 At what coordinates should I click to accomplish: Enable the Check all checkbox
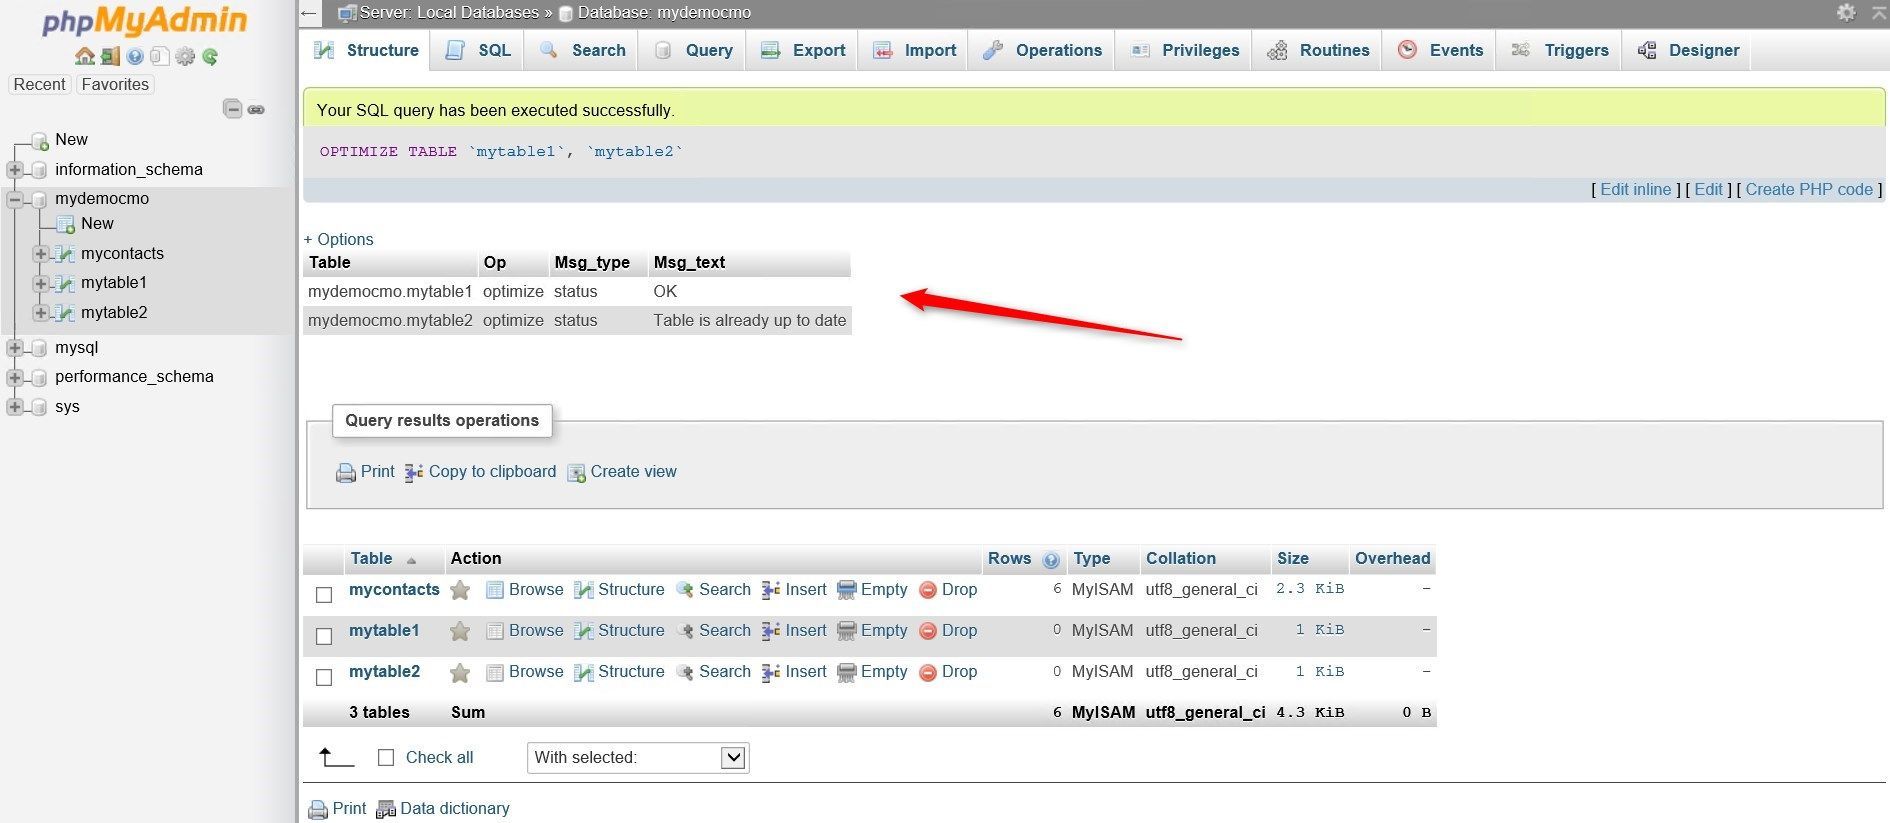tap(386, 758)
